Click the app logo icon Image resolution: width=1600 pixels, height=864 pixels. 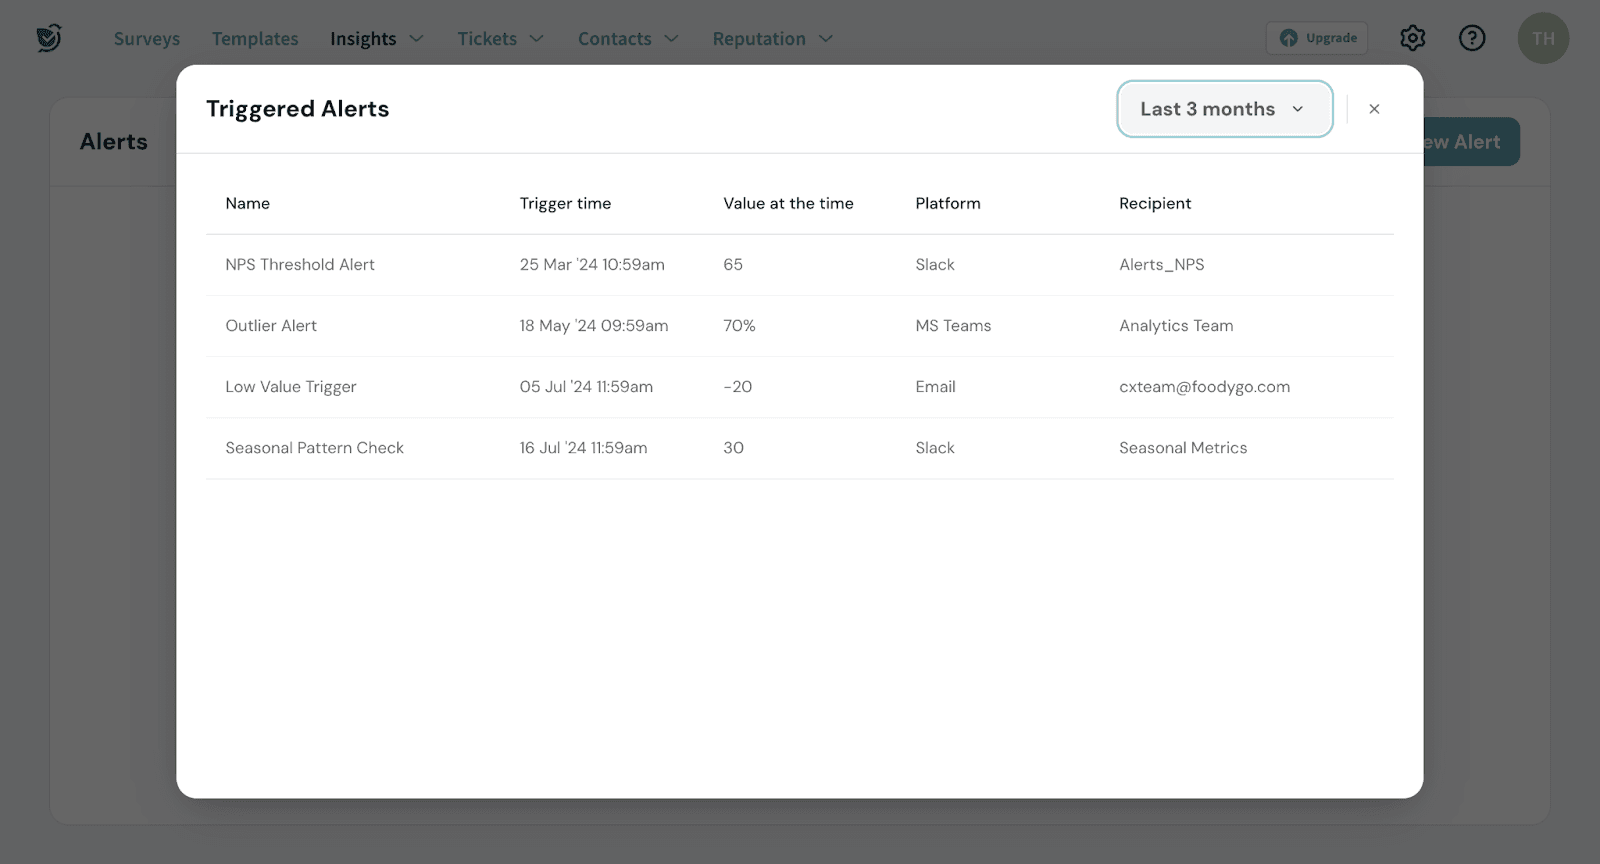(49, 38)
